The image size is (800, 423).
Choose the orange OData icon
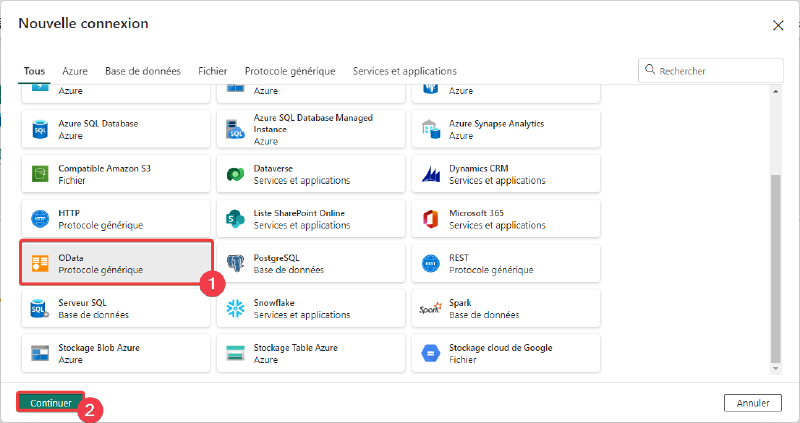tap(40, 263)
